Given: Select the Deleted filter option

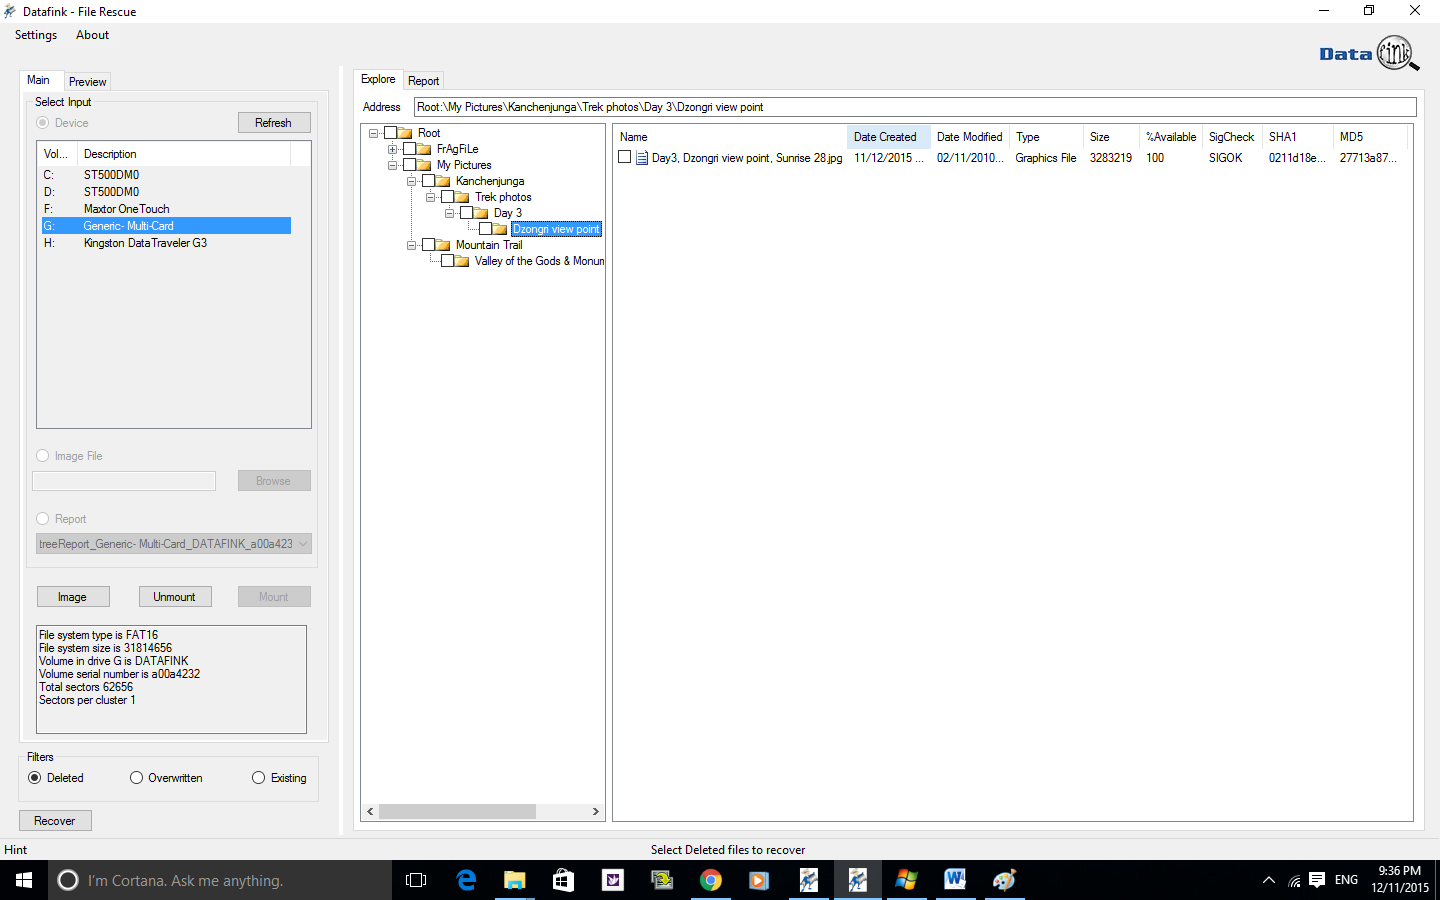Looking at the screenshot, I should [35, 778].
